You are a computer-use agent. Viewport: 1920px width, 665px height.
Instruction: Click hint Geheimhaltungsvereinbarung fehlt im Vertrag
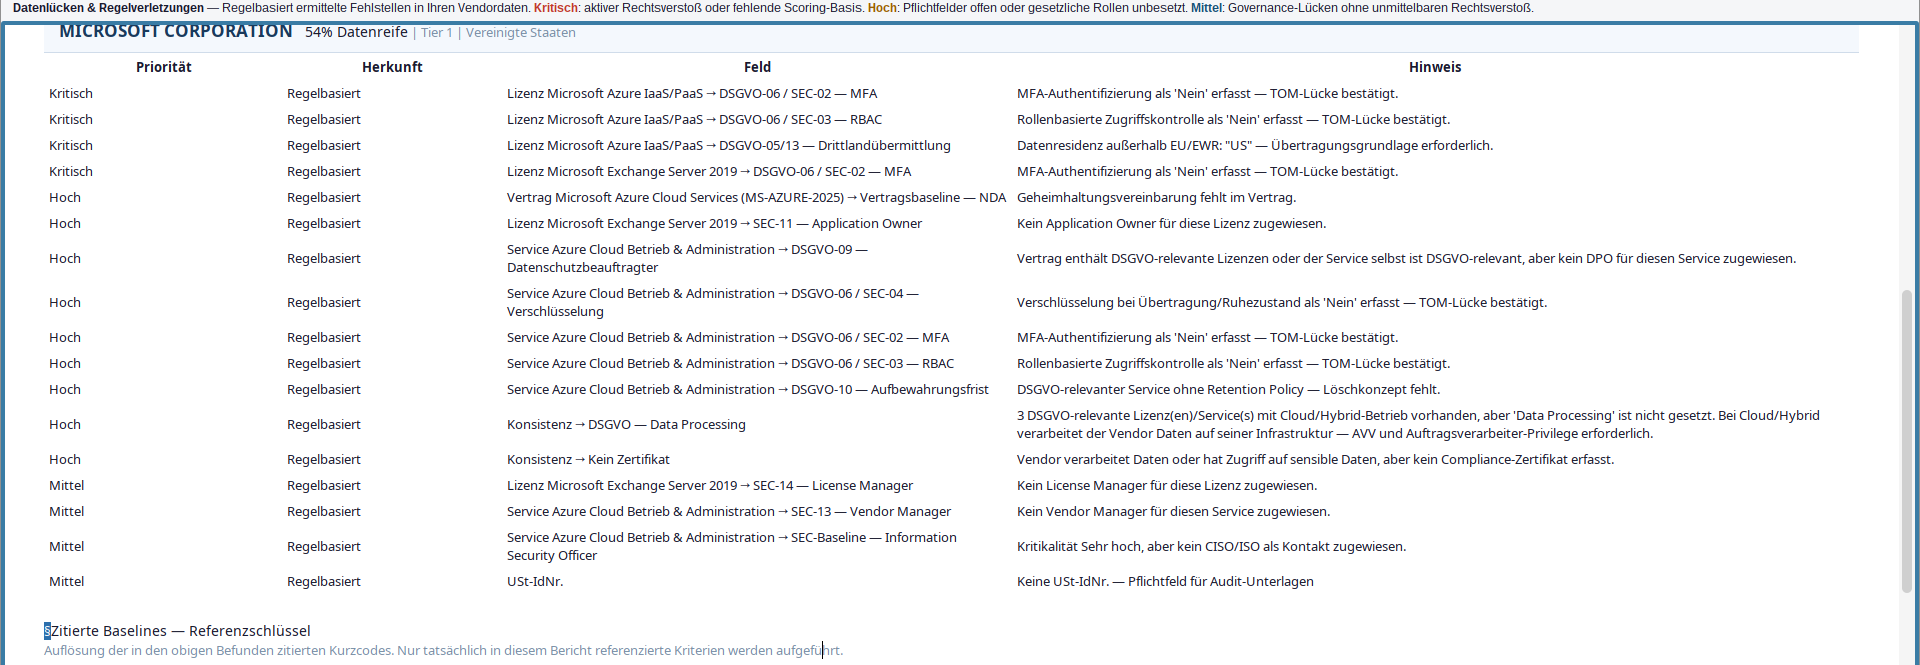tap(1156, 197)
